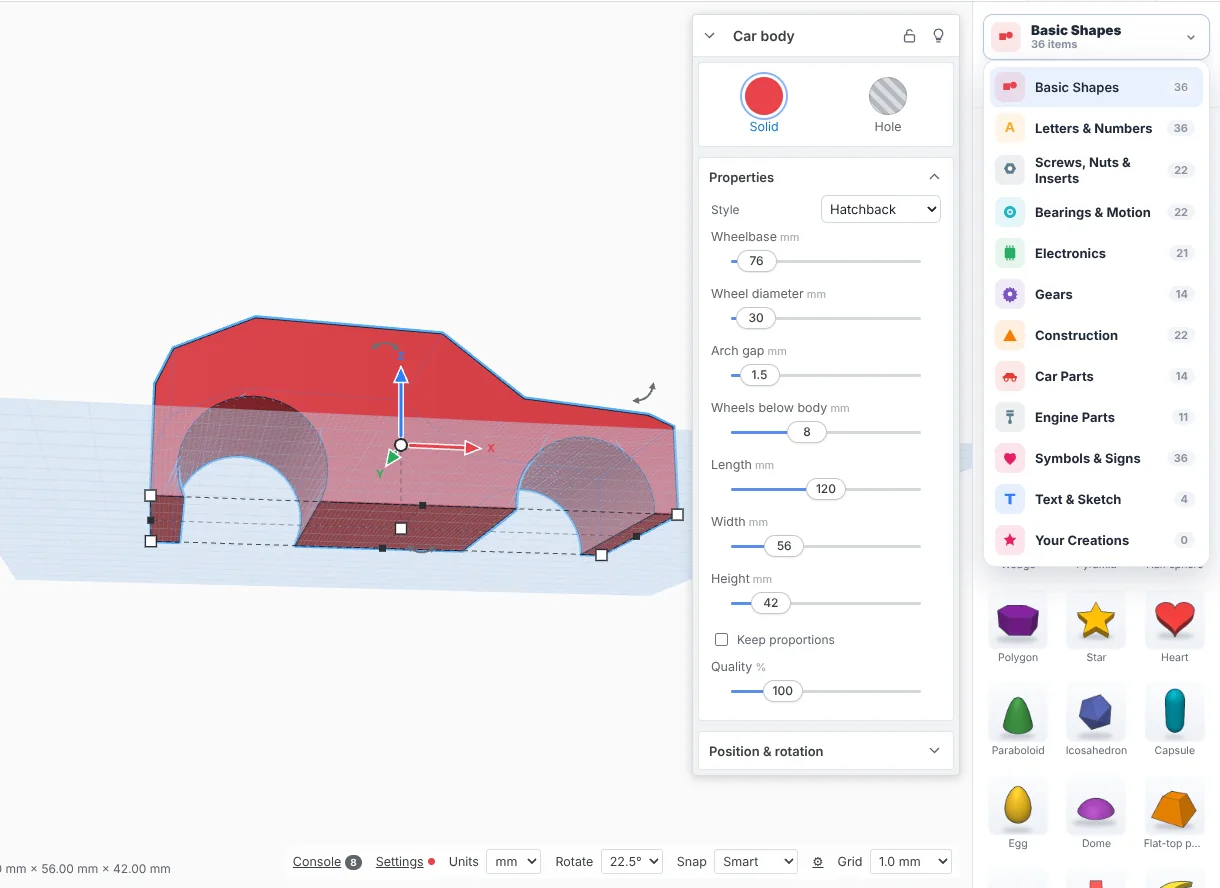Choose Screws, Nuts & Inserts category
This screenshot has width=1220, height=888.
pos(1096,170)
